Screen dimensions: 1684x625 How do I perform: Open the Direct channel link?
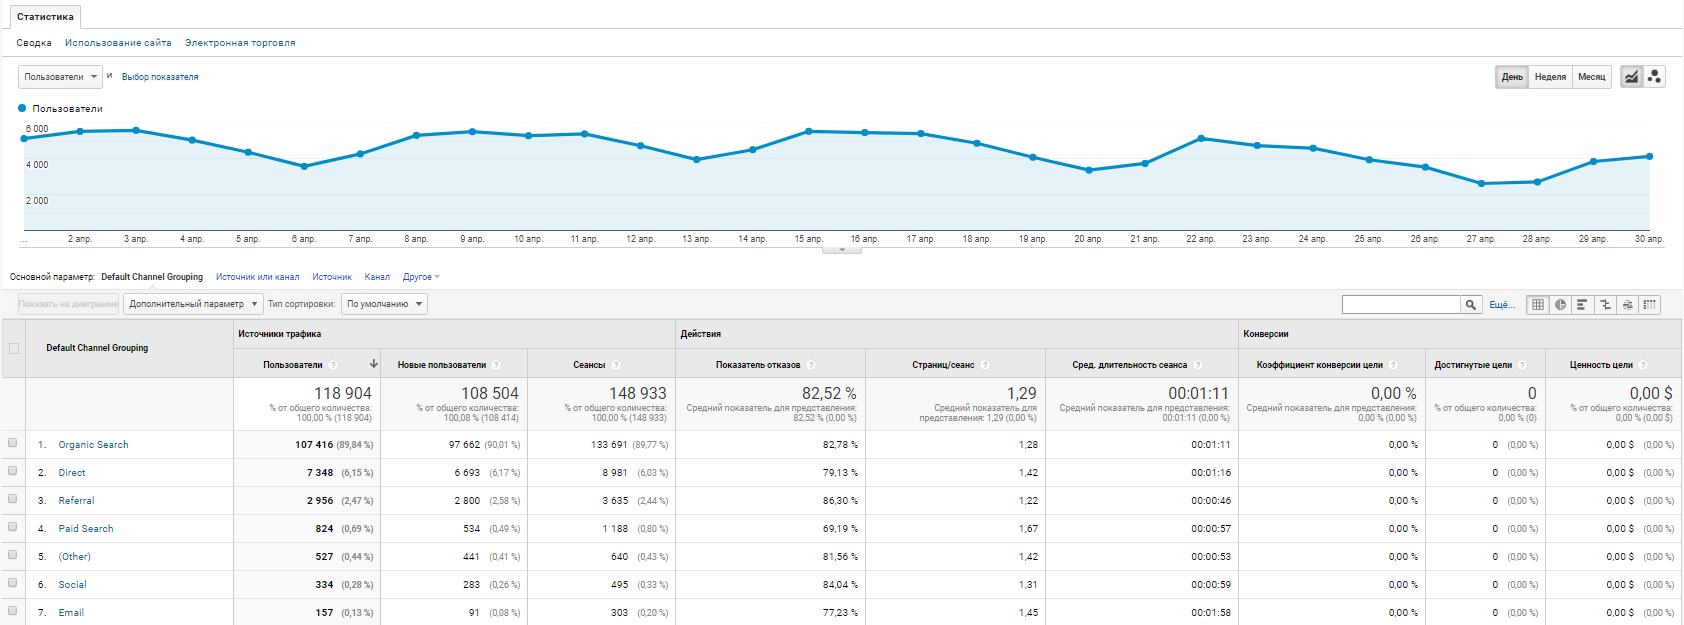coord(72,473)
